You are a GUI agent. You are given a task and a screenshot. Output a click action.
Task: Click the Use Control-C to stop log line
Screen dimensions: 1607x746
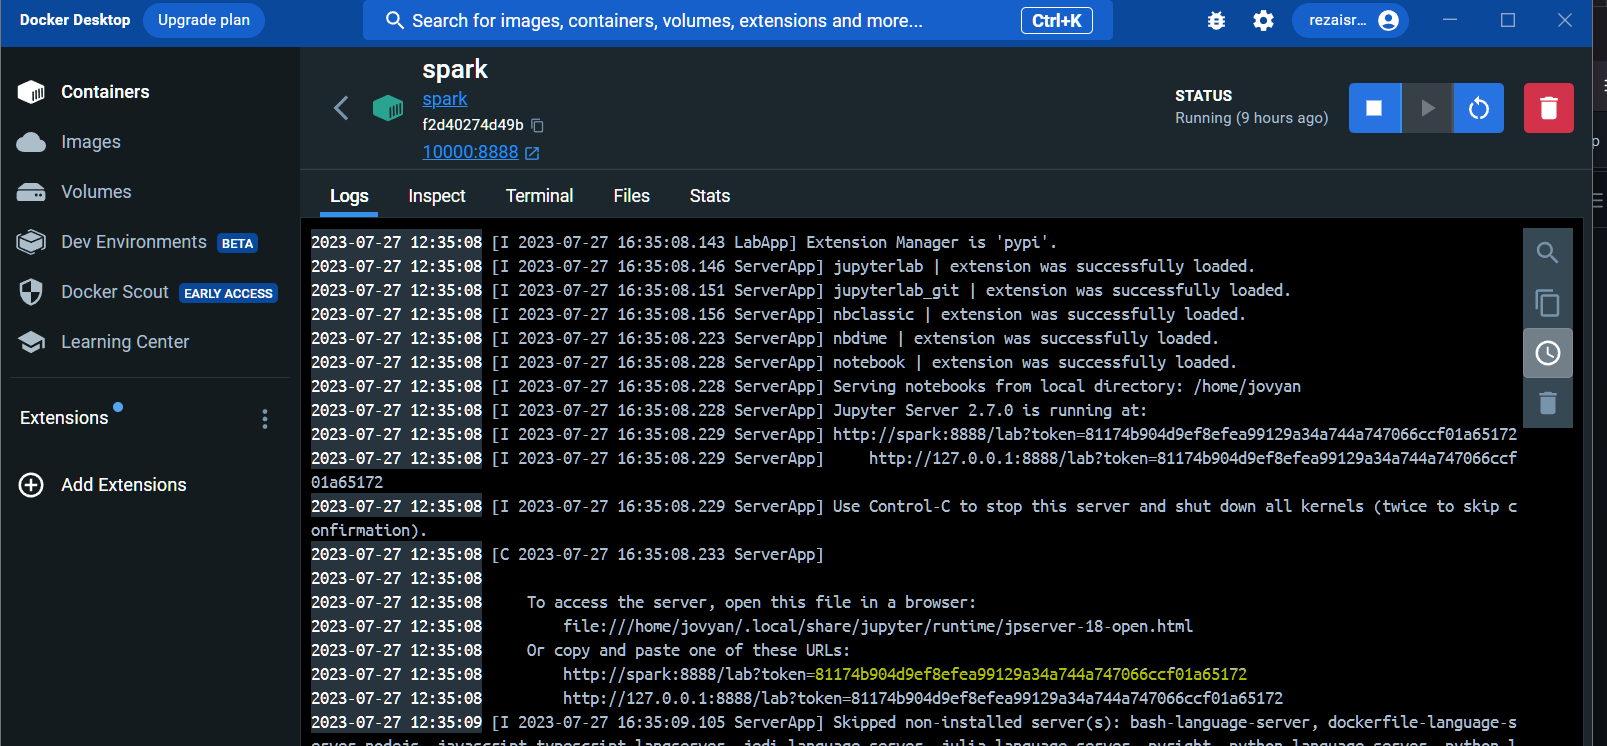tap(915, 518)
